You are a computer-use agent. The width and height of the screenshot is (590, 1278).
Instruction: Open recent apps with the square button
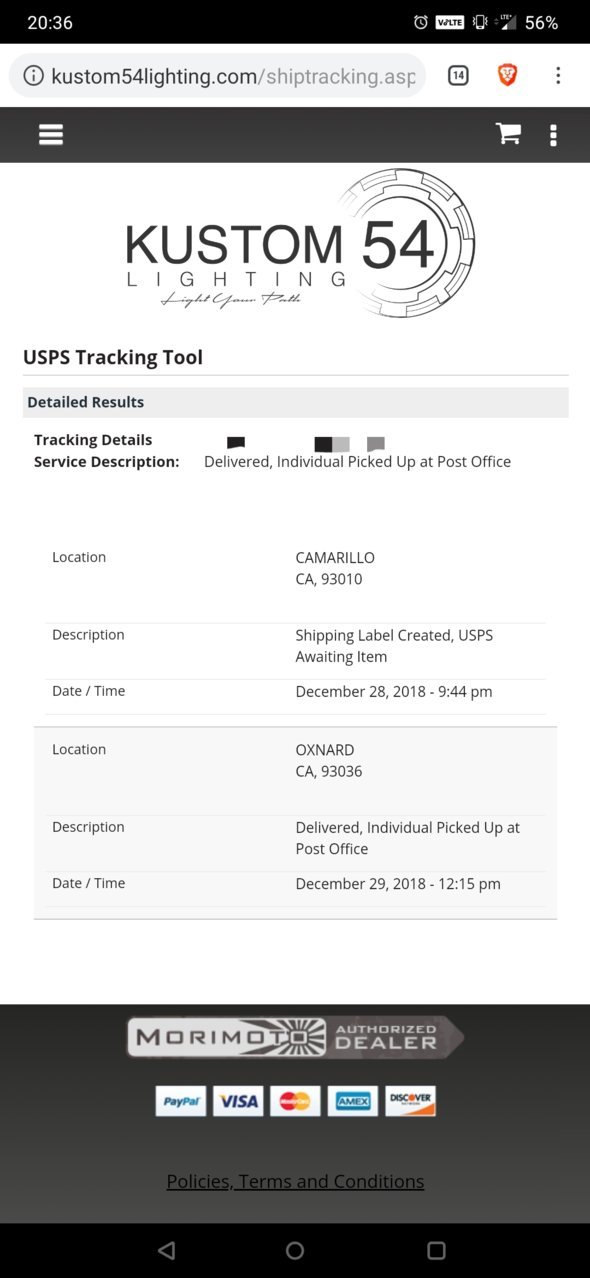coord(436,1250)
